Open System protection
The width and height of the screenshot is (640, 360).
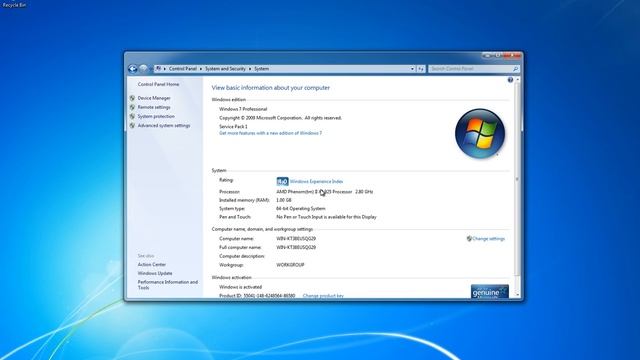[x=156, y=116]
